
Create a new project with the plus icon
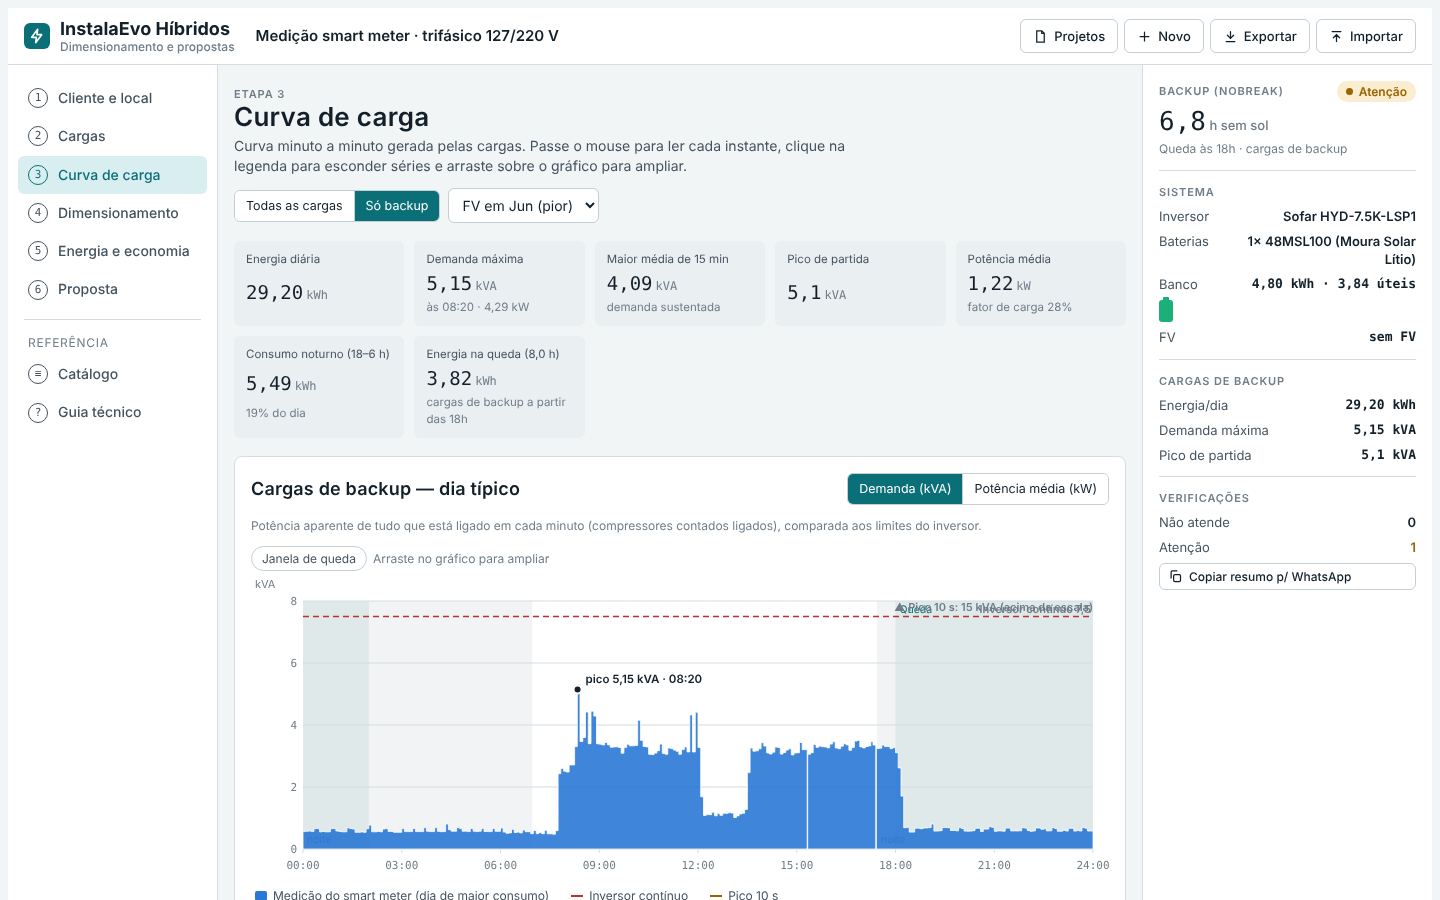1144,37
